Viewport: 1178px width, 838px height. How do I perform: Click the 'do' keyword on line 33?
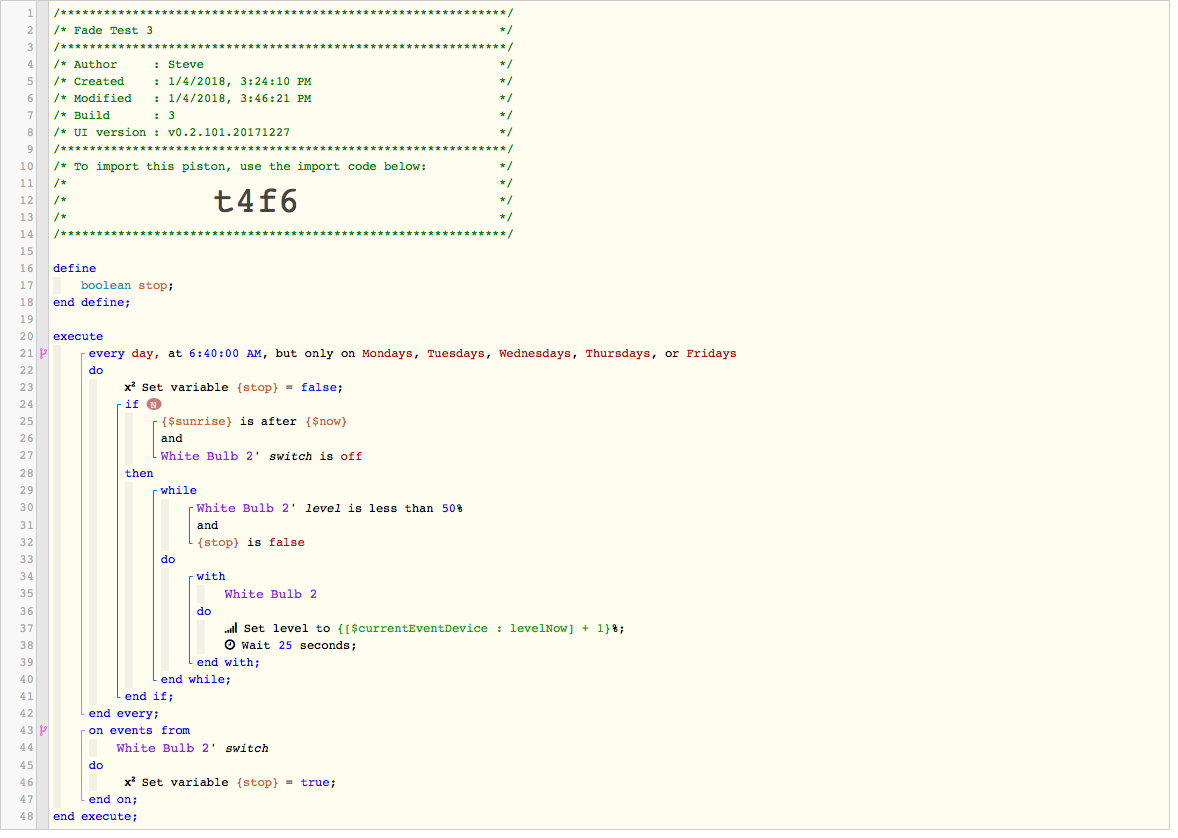tap(168, 559)
